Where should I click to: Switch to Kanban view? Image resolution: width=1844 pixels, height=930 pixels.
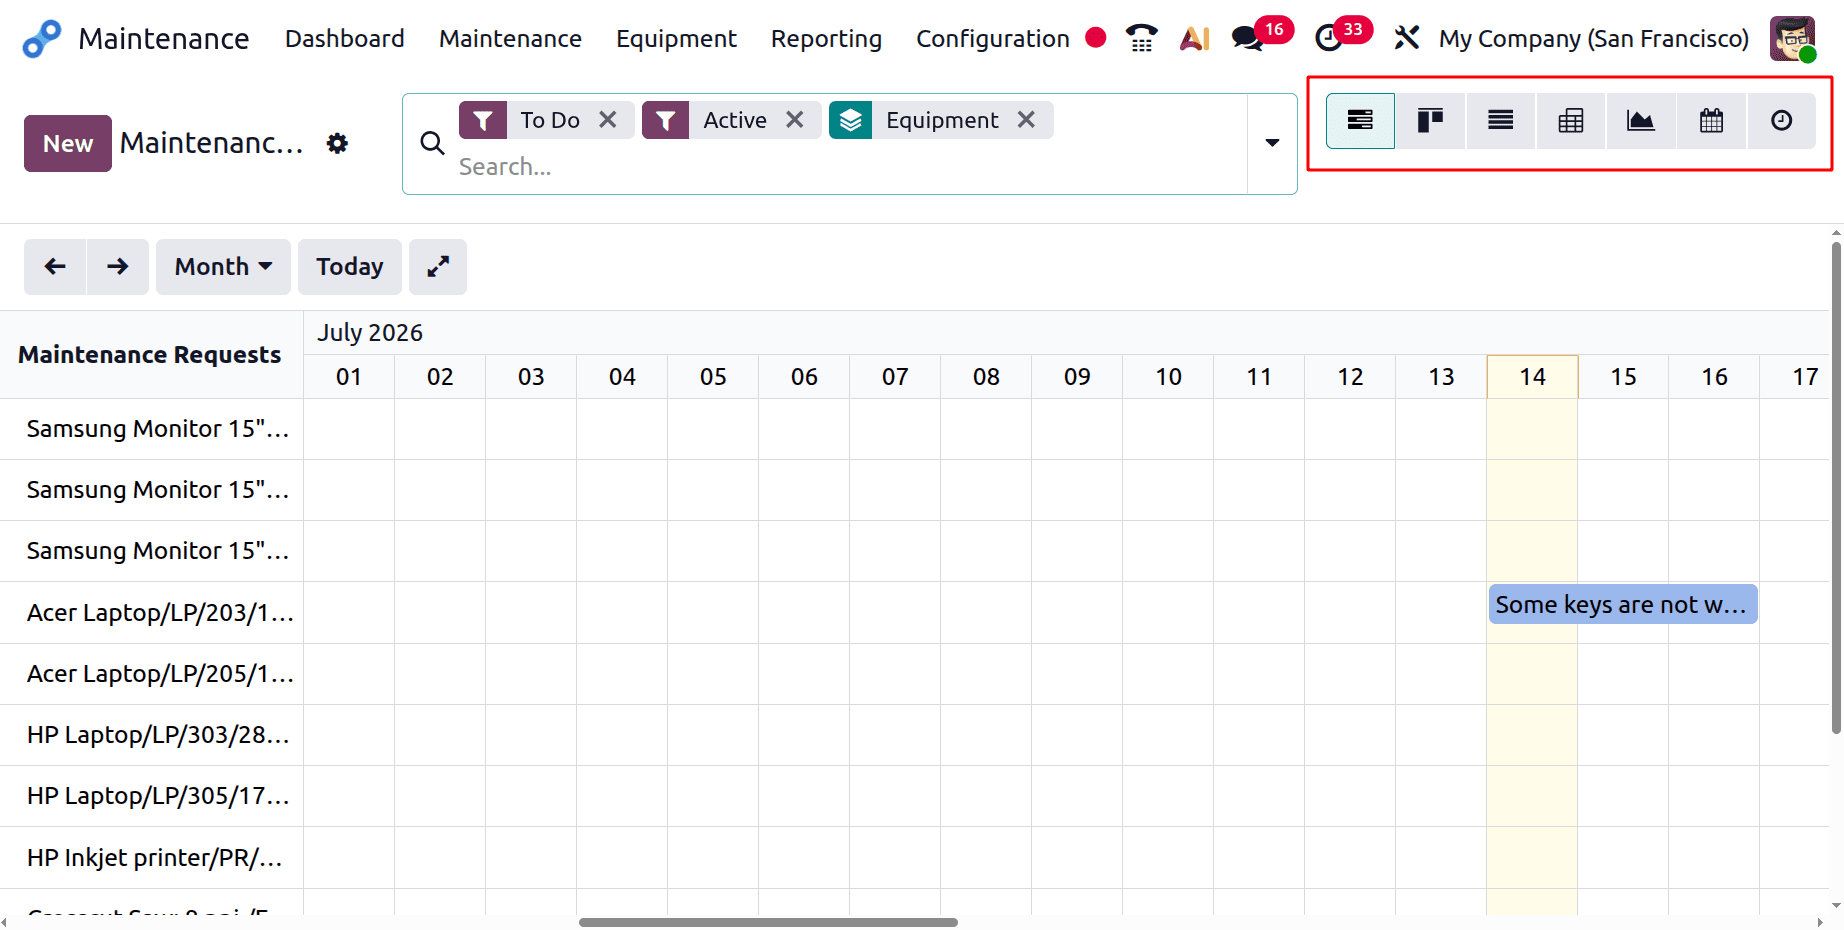tap(1431, 121)
